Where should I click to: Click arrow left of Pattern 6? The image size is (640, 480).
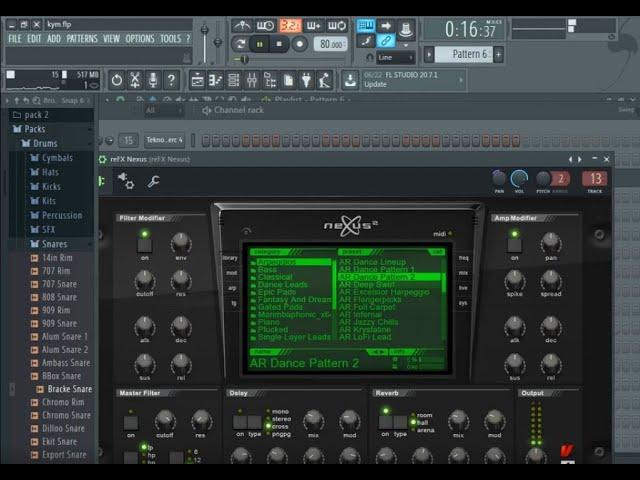[429, 54]
